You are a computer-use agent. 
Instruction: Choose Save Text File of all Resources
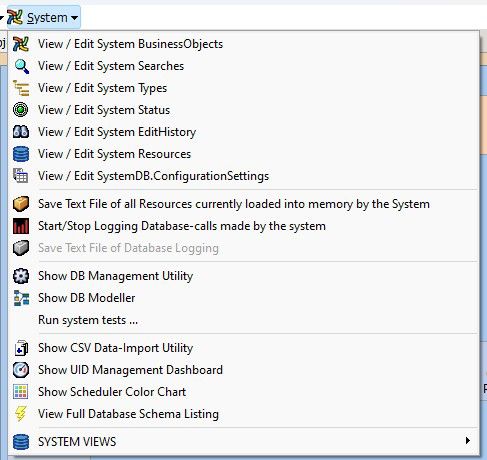point(244,204)
